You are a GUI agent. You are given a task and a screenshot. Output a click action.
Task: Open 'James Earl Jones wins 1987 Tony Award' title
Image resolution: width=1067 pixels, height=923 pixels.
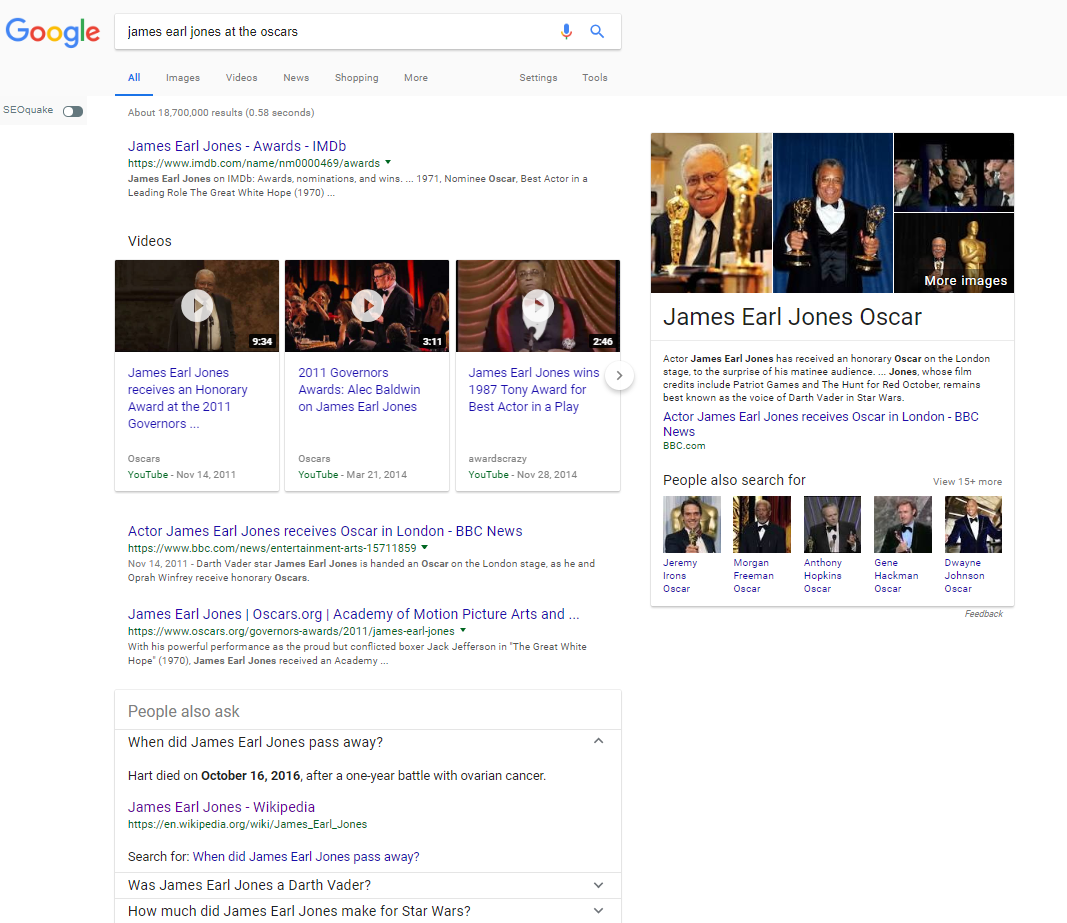coord(534,389)
